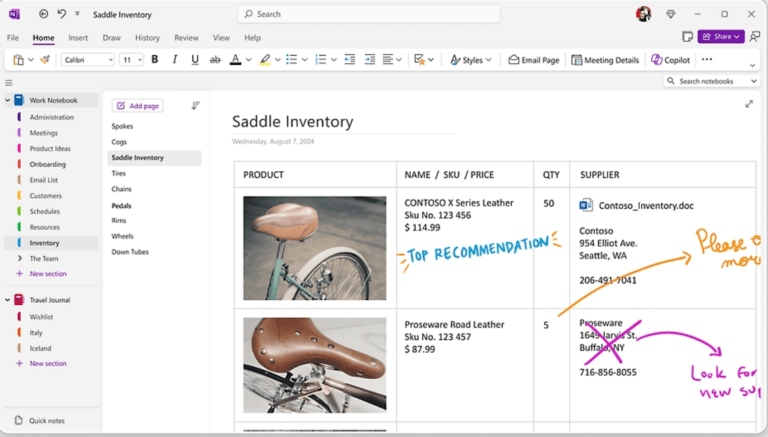Click the strikethrough text icon

tap(215, 60)
